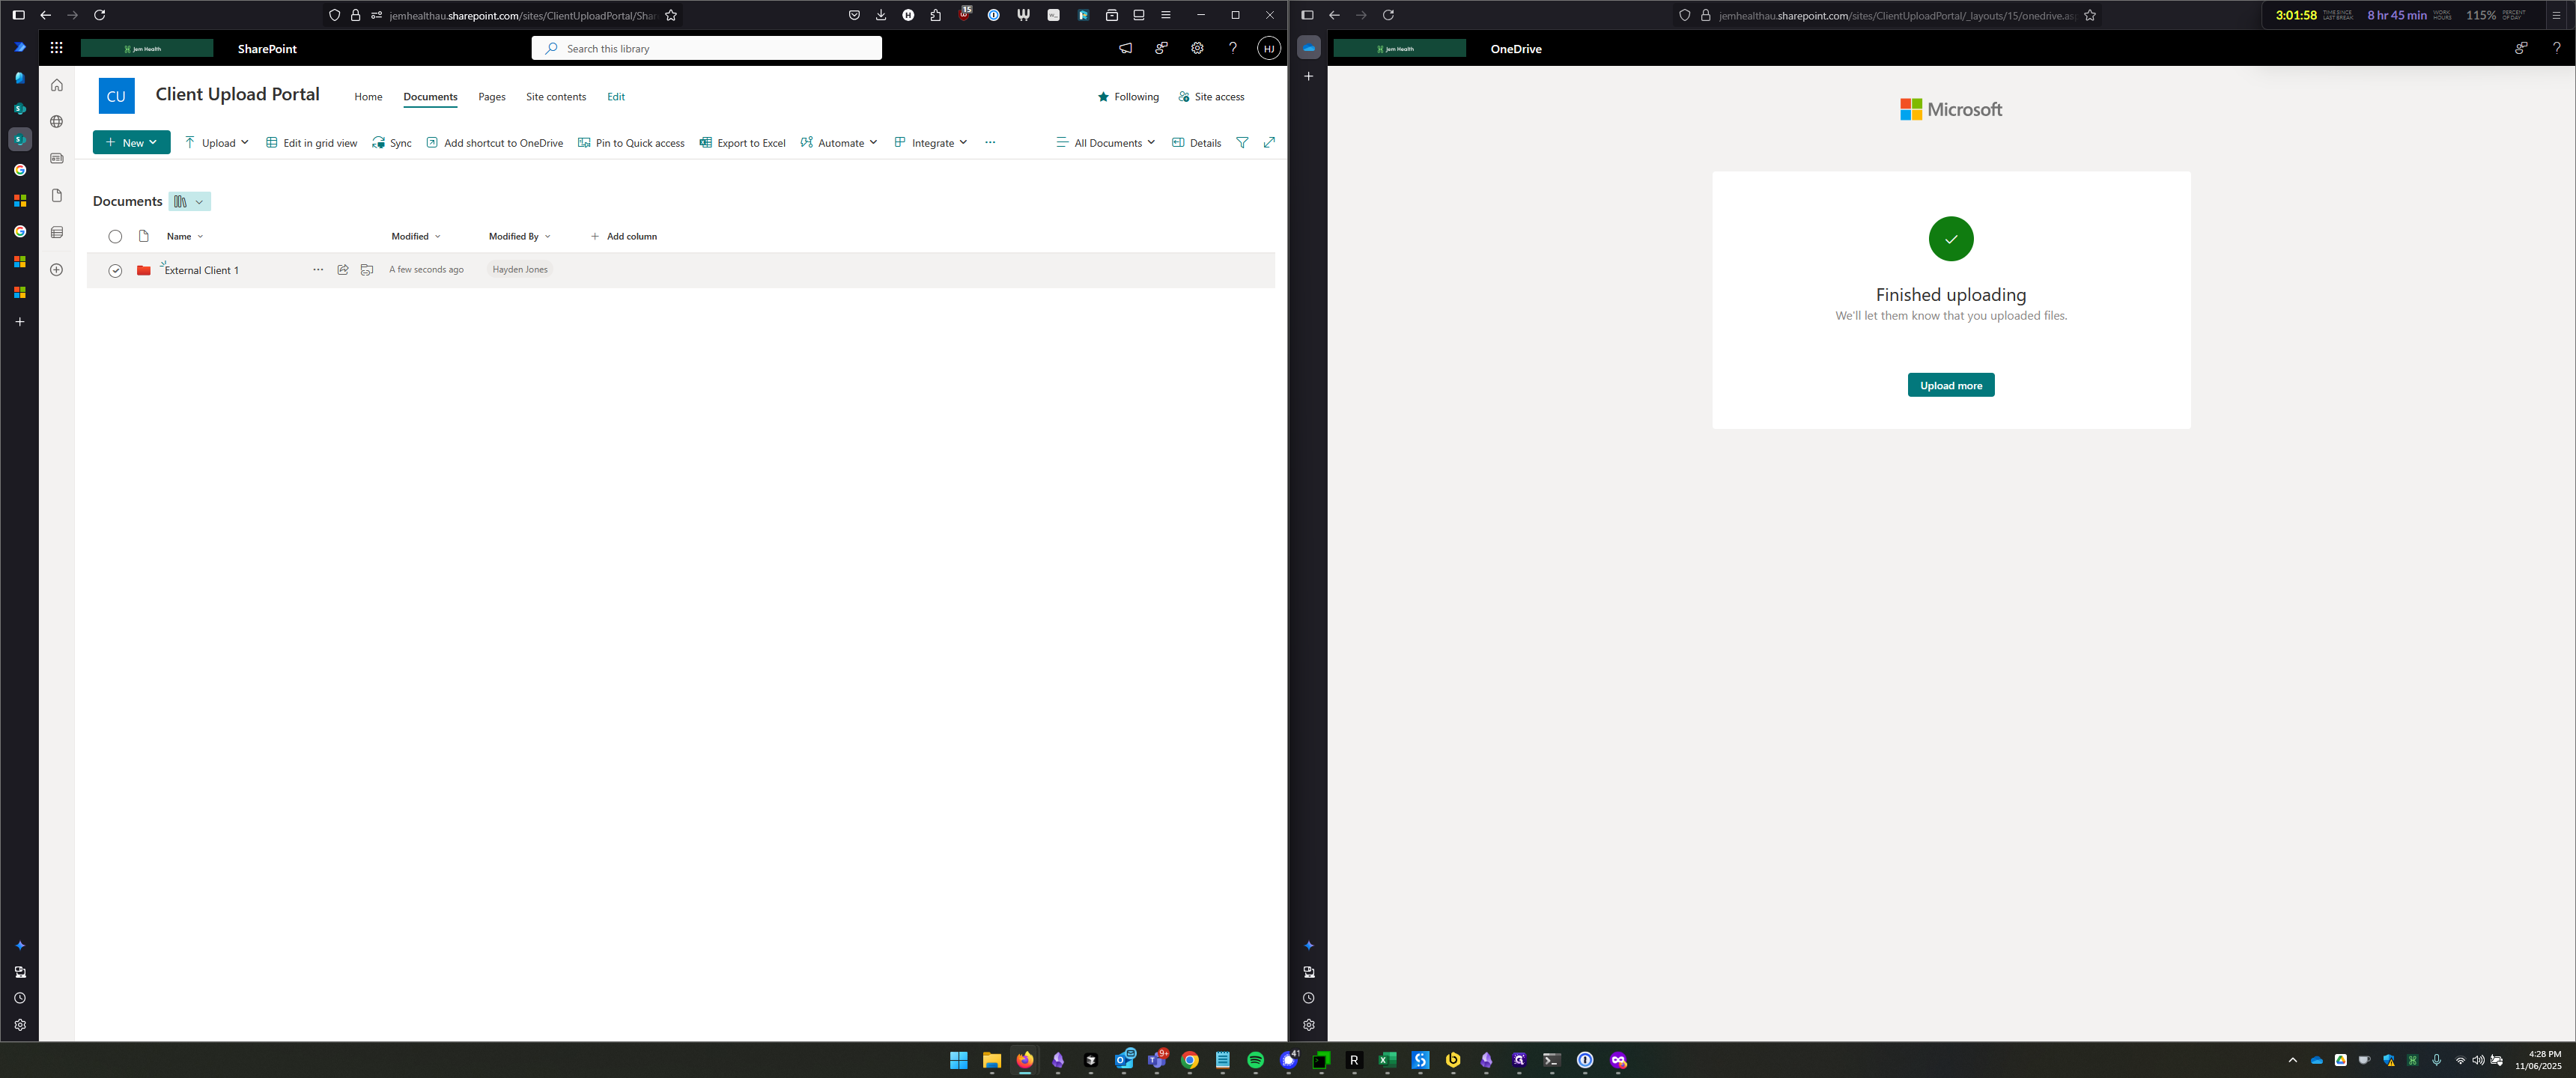The image size is (2576, 1078).
Task: Bookmark SharePoint page with star icon
Action: (x=671, y=15)
